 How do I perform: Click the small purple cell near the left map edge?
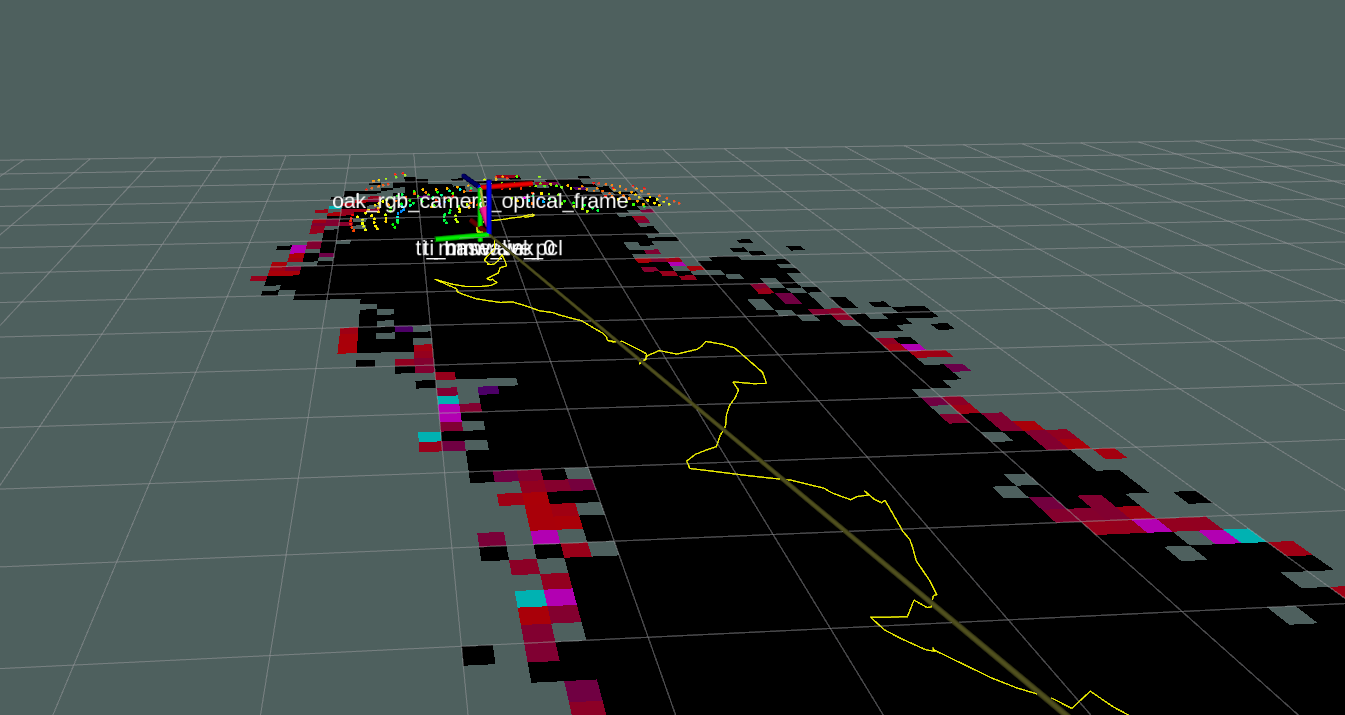(488, 390)
